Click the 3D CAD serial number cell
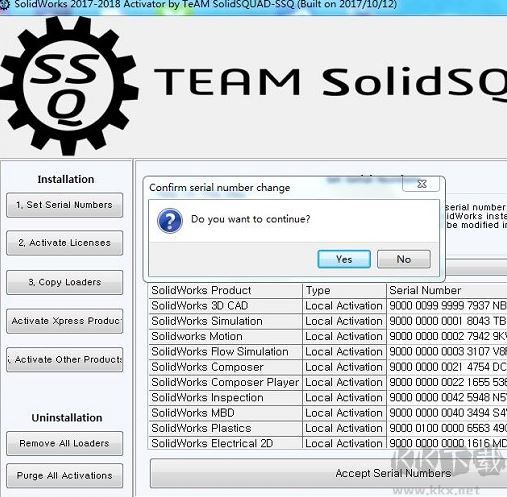Viewport: 507px width, 497px height. pos(447,306)
